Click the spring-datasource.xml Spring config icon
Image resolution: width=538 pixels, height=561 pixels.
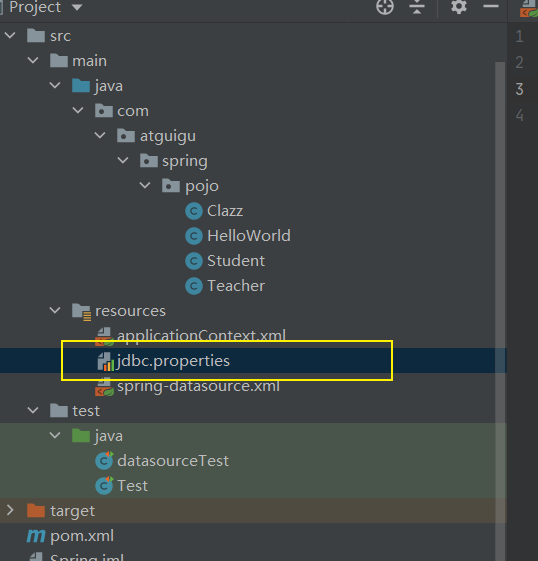pos(104,387)
